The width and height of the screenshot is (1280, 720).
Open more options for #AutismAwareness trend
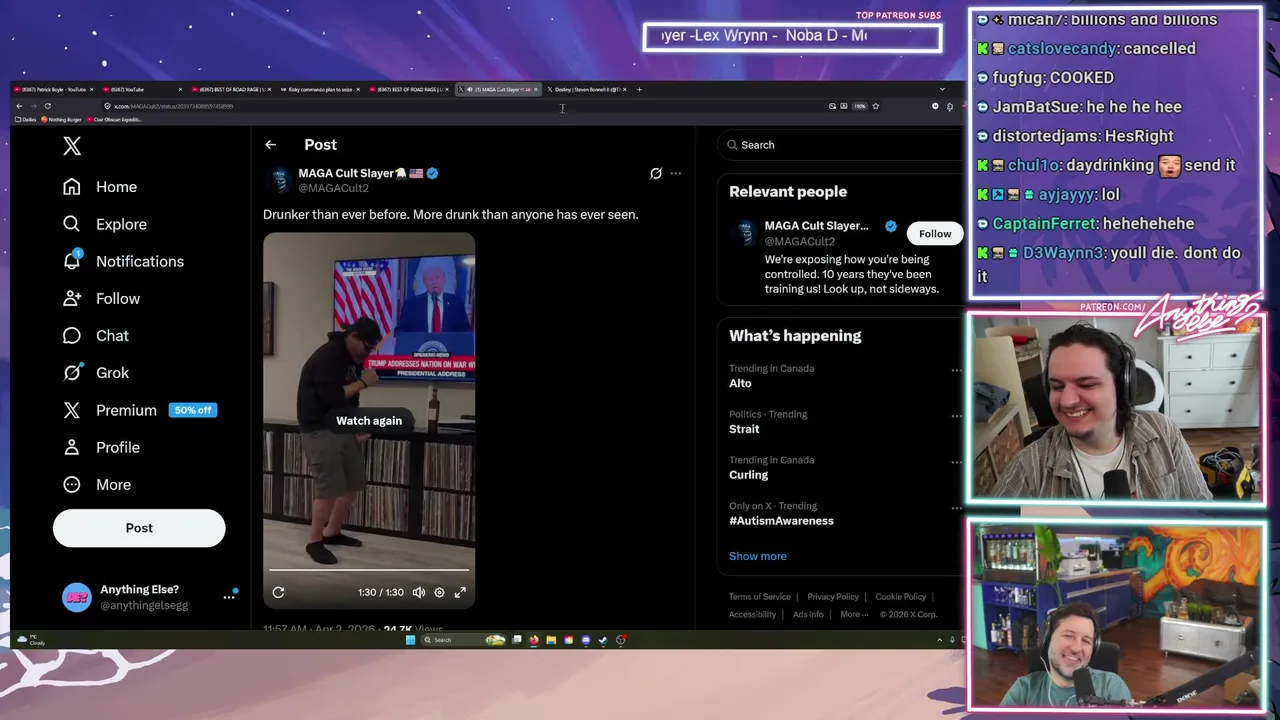[x=956, y=509]
